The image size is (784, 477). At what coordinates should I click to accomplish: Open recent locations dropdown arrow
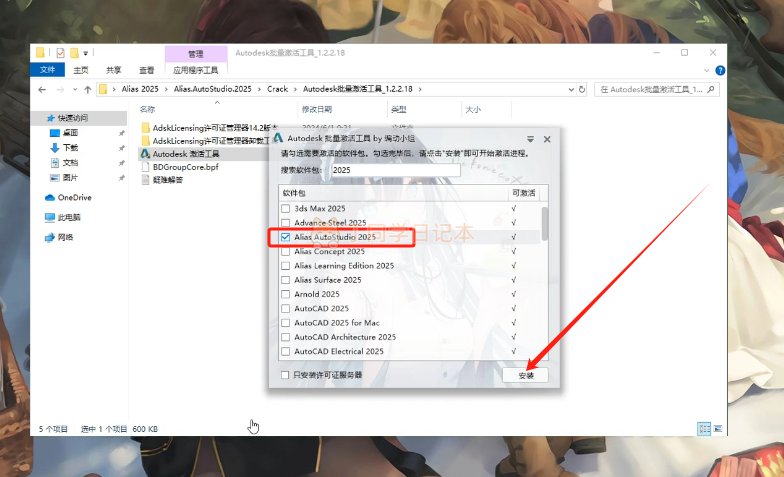pyautogui.click(x=74, y=90)
